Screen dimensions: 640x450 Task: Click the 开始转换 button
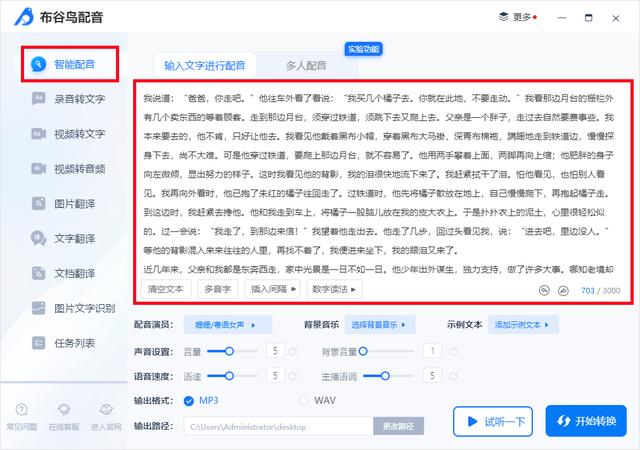(x=586, y=421)
